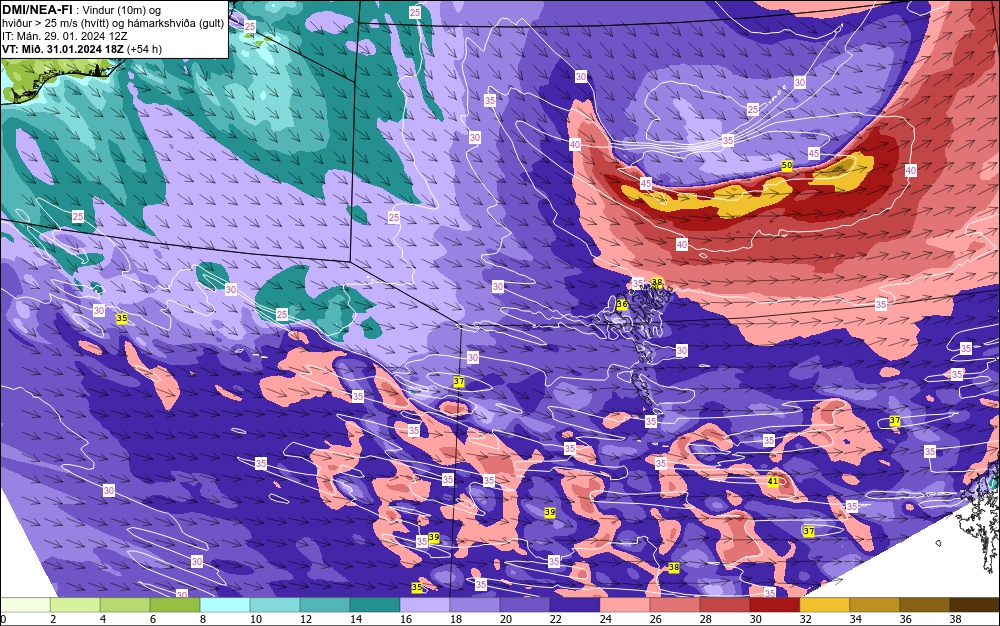This screenshot has width=1000, height=626.
Task: Click the yellow 41 gust label
Action: pyautogui.click(x=772, y=481)
